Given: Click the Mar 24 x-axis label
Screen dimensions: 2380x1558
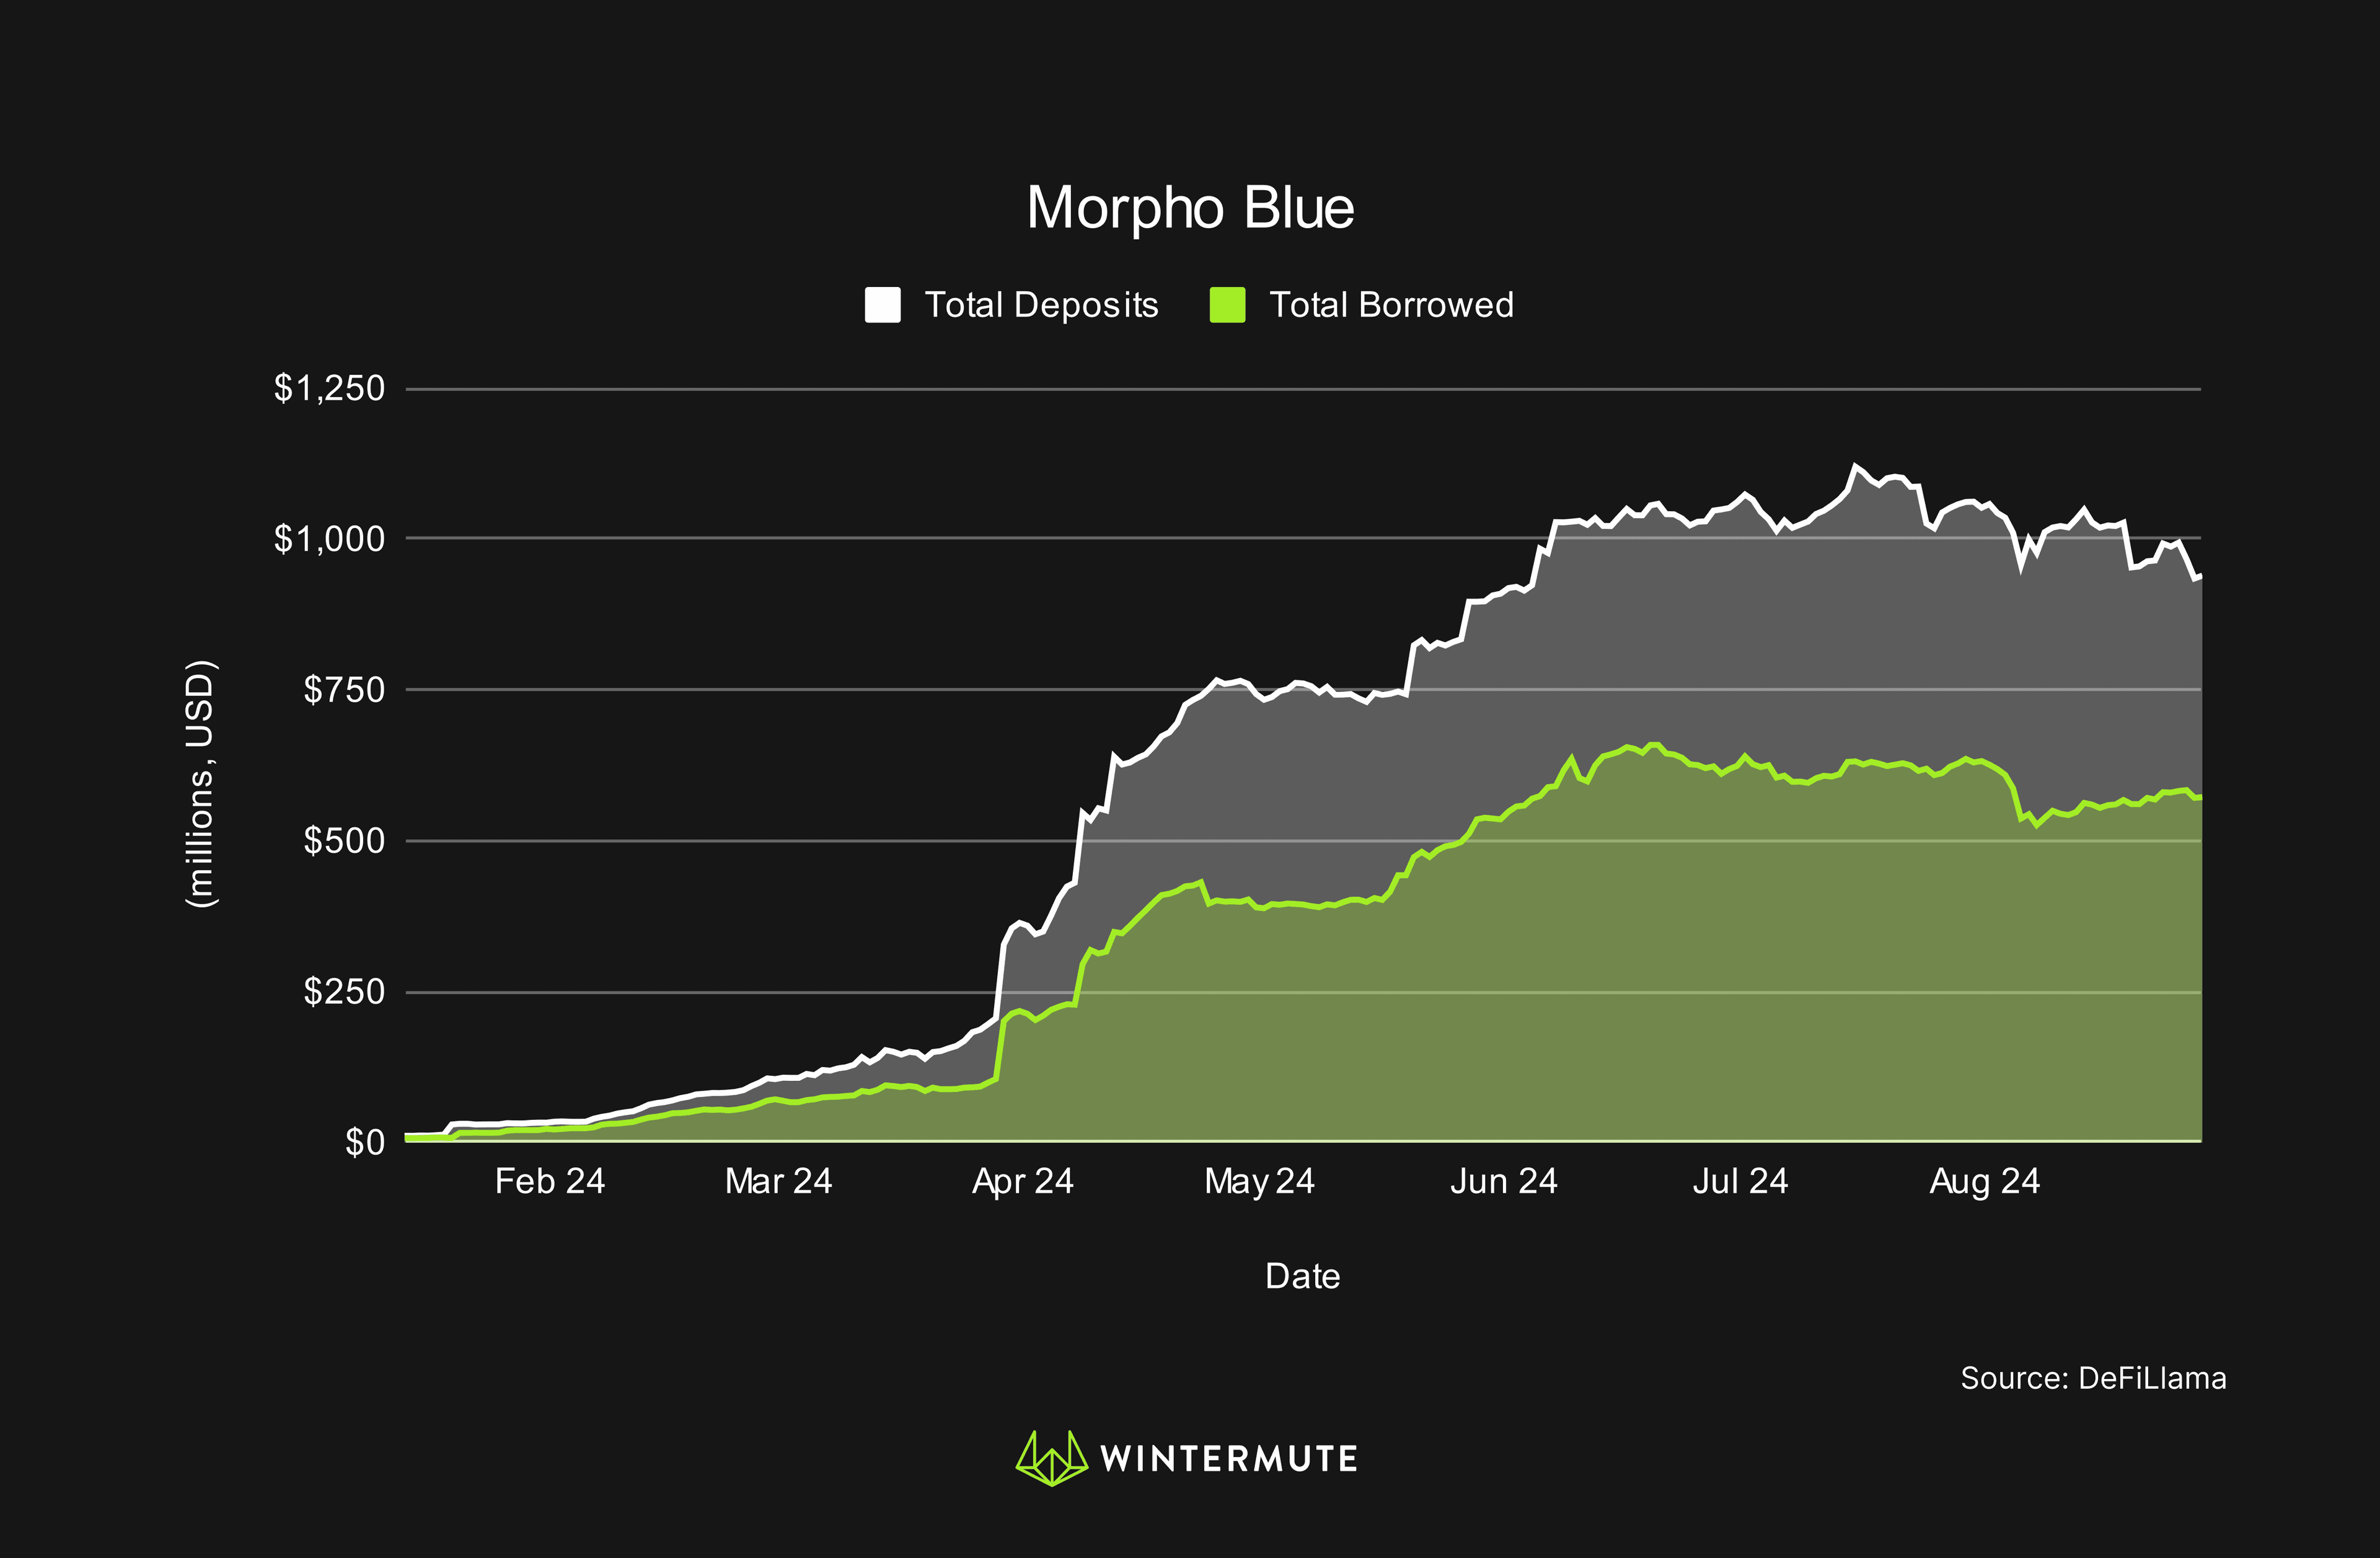Looking at the screenshot, I should [779, 1182].
